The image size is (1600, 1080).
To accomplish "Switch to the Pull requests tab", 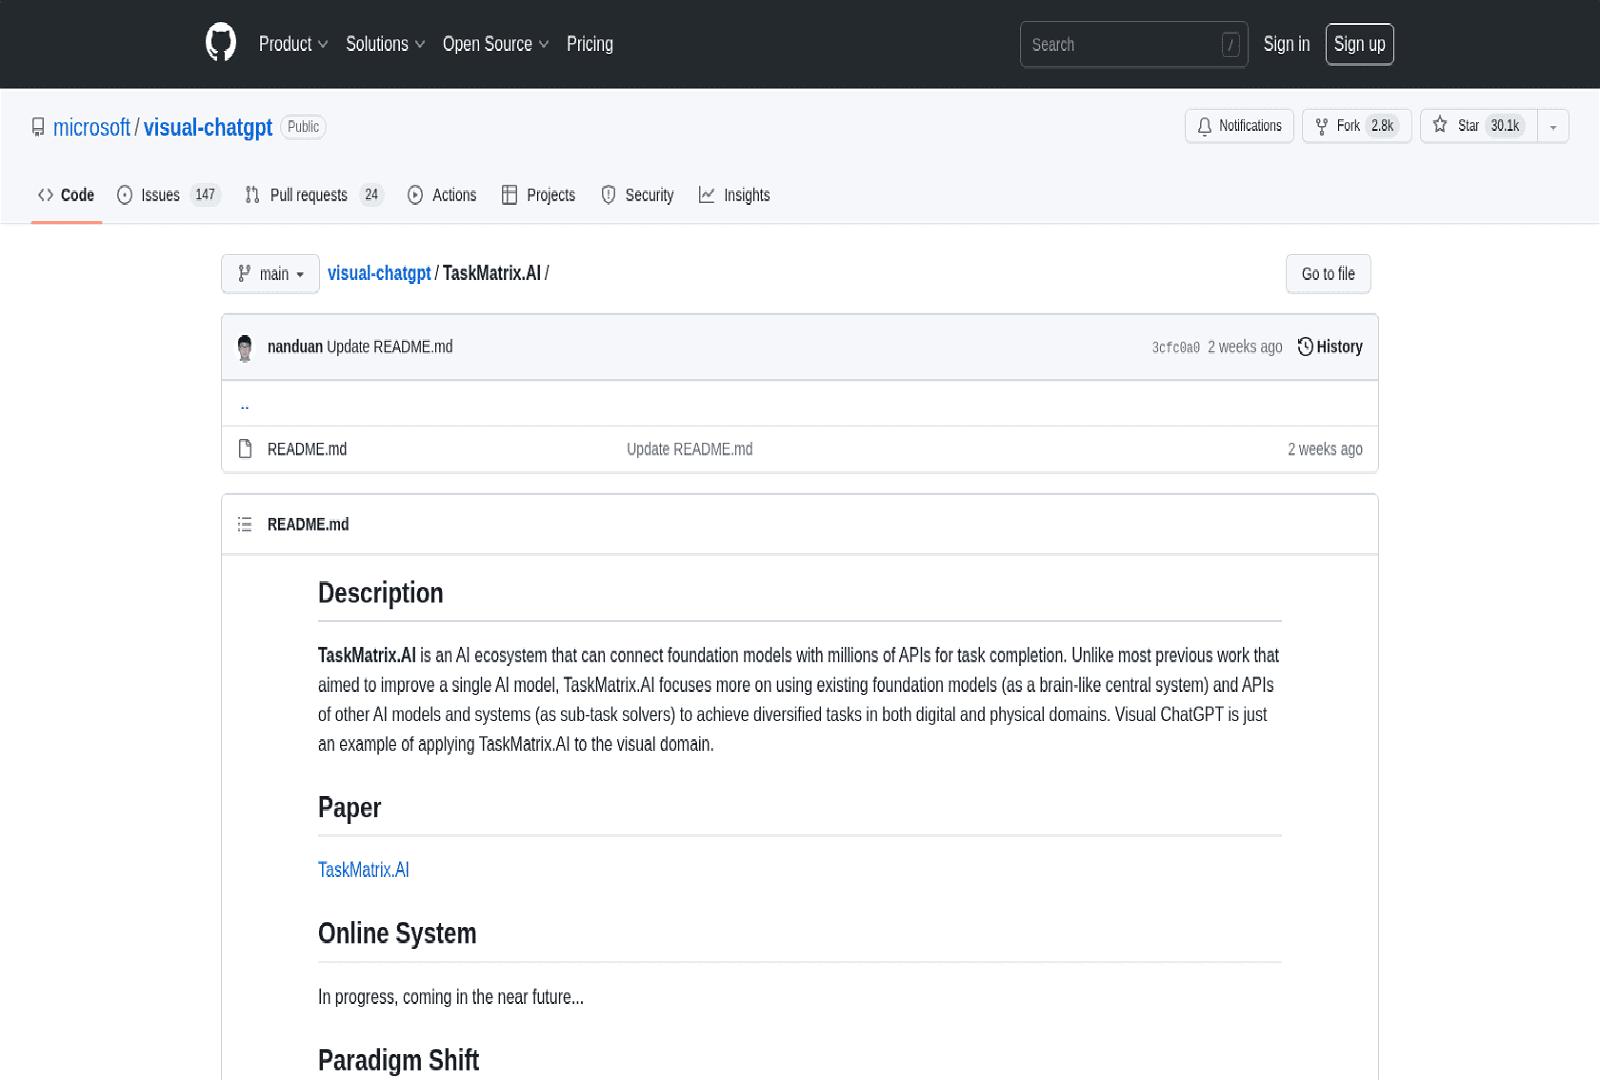I will pyautogui.click(x=309, y=195).
